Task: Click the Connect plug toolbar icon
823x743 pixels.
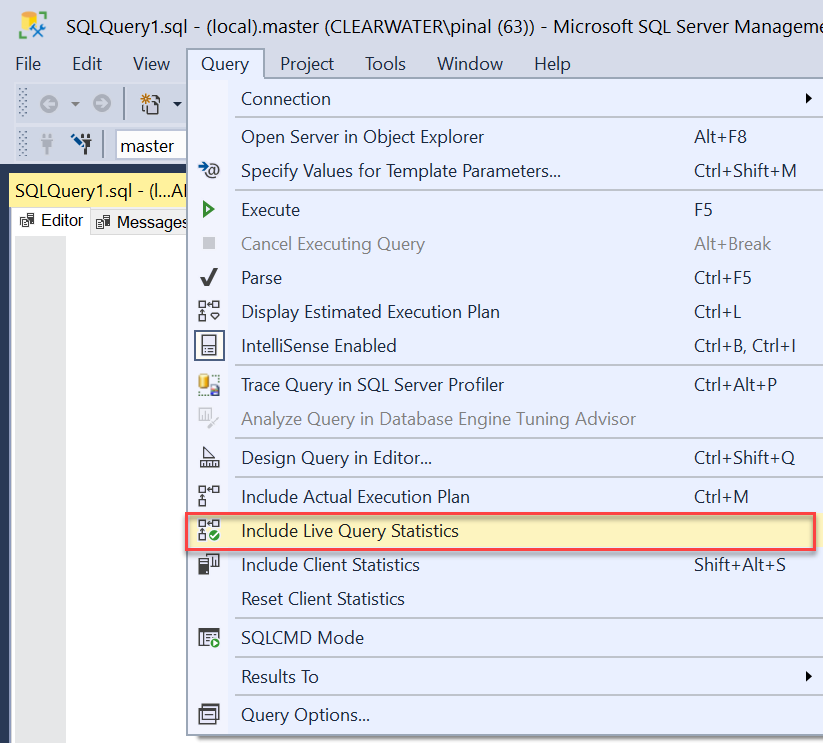Action: [x=47, y=143]
